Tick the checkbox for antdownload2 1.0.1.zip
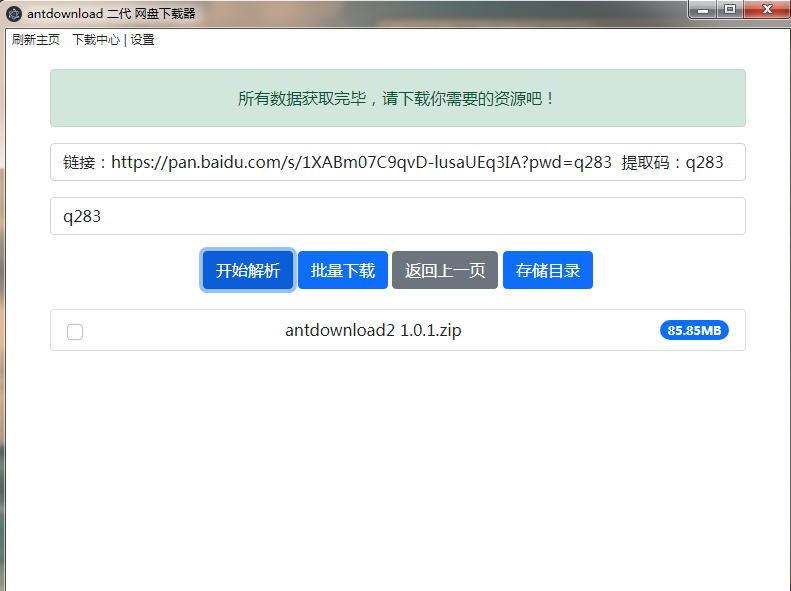 click(75, 332)
